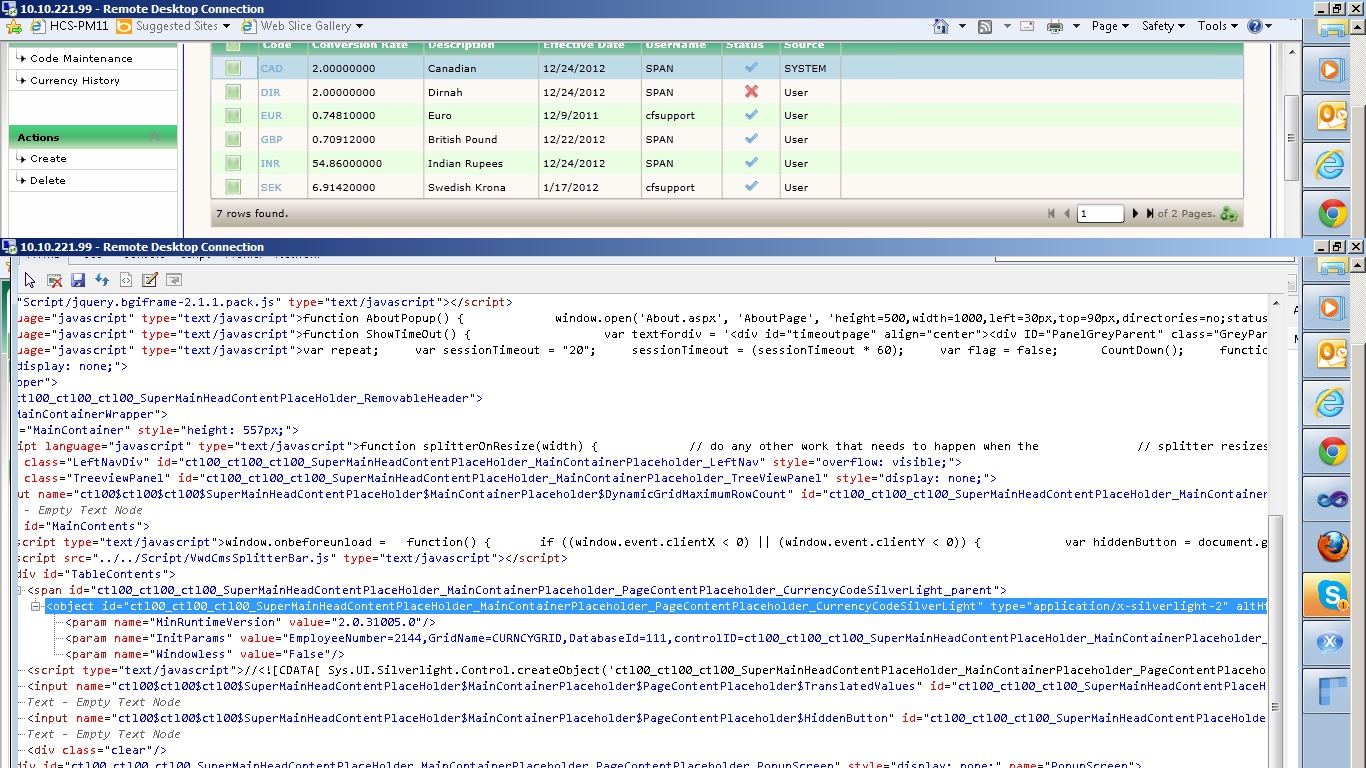Jump to the first grid page
Viewport: 1366px width, 768px height.
pyautogui.click(x=1051, y=214)
